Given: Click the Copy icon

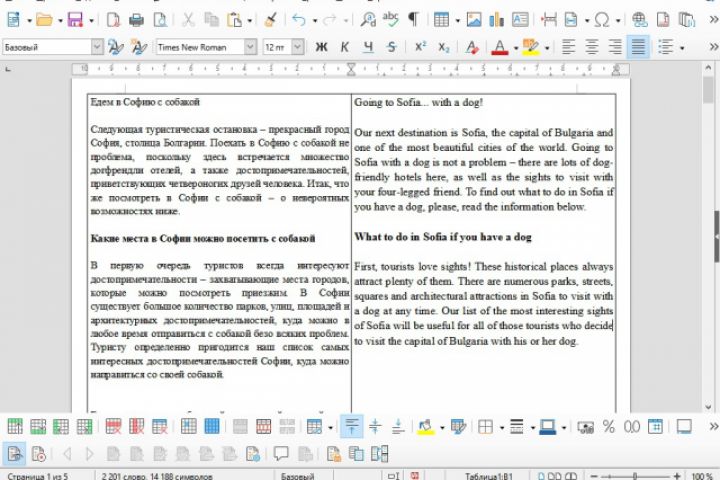Looking at the screenshot, I should [x=211, y=20].
